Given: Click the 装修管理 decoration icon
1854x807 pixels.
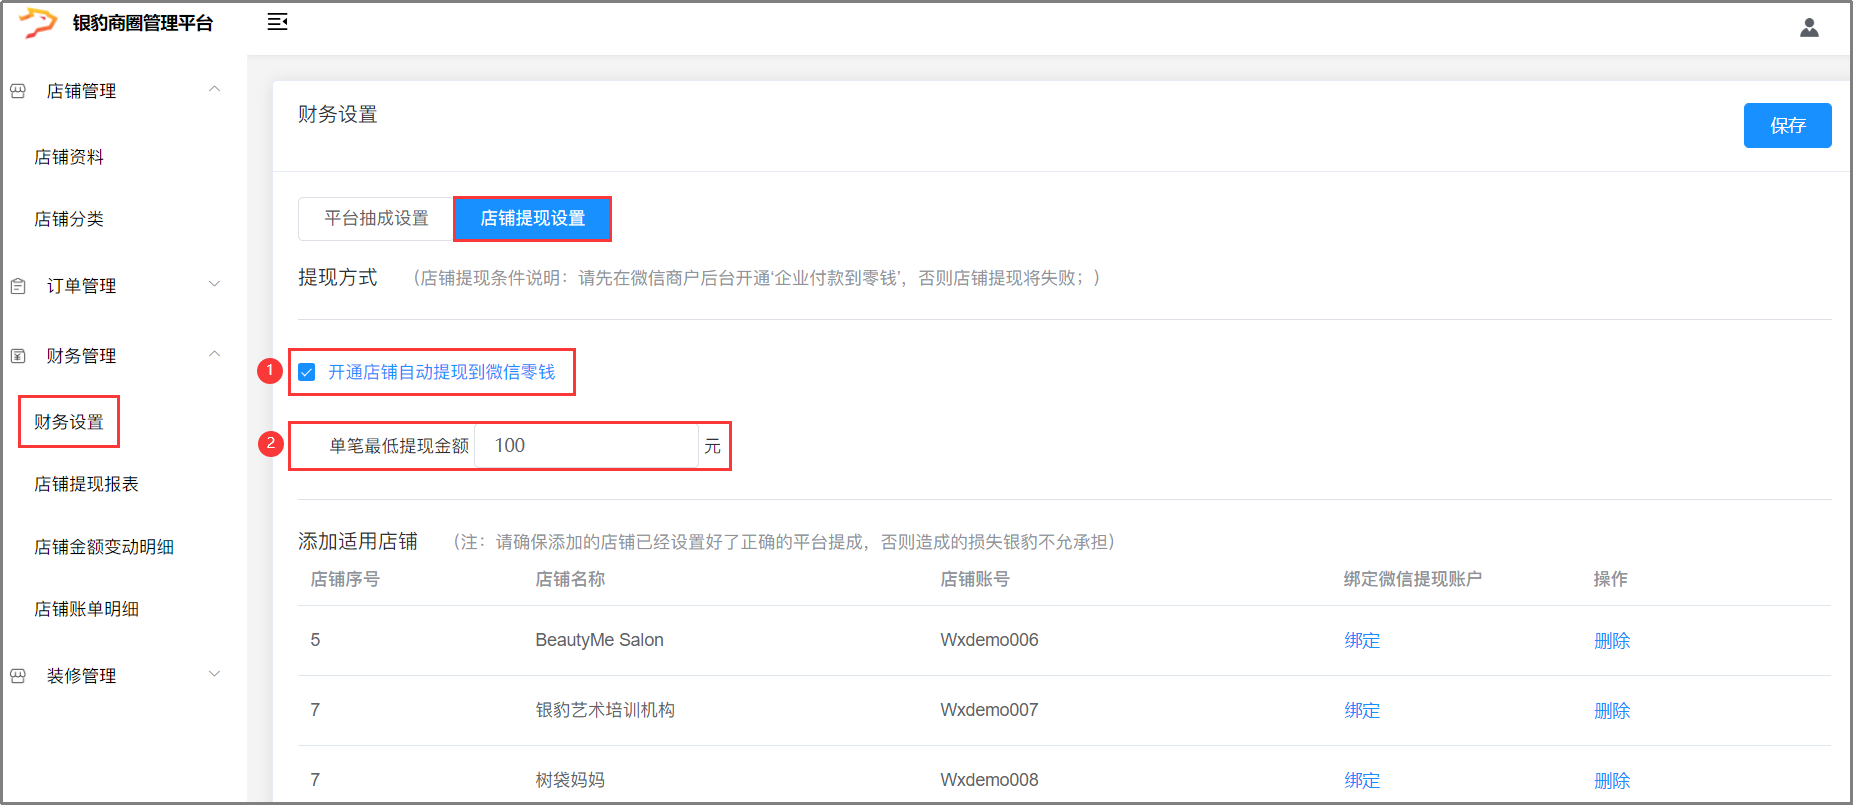Looking at the screenshot, I should (18, 676).
